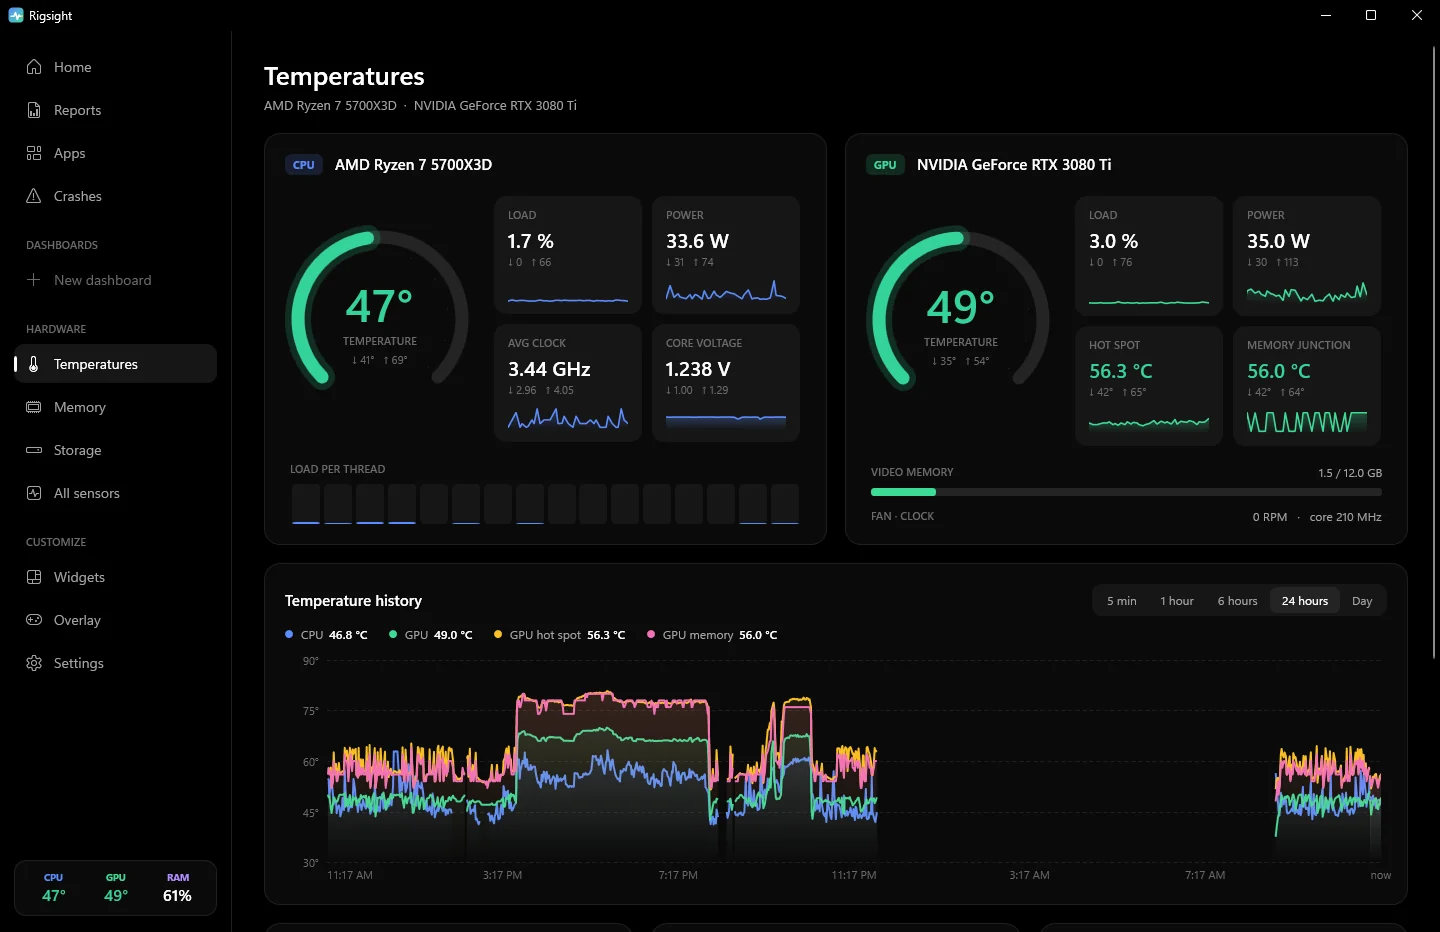This screenshot has width=1440, height=932.
Task: Open the All sensors pulse icon
Action: [34, 493]
